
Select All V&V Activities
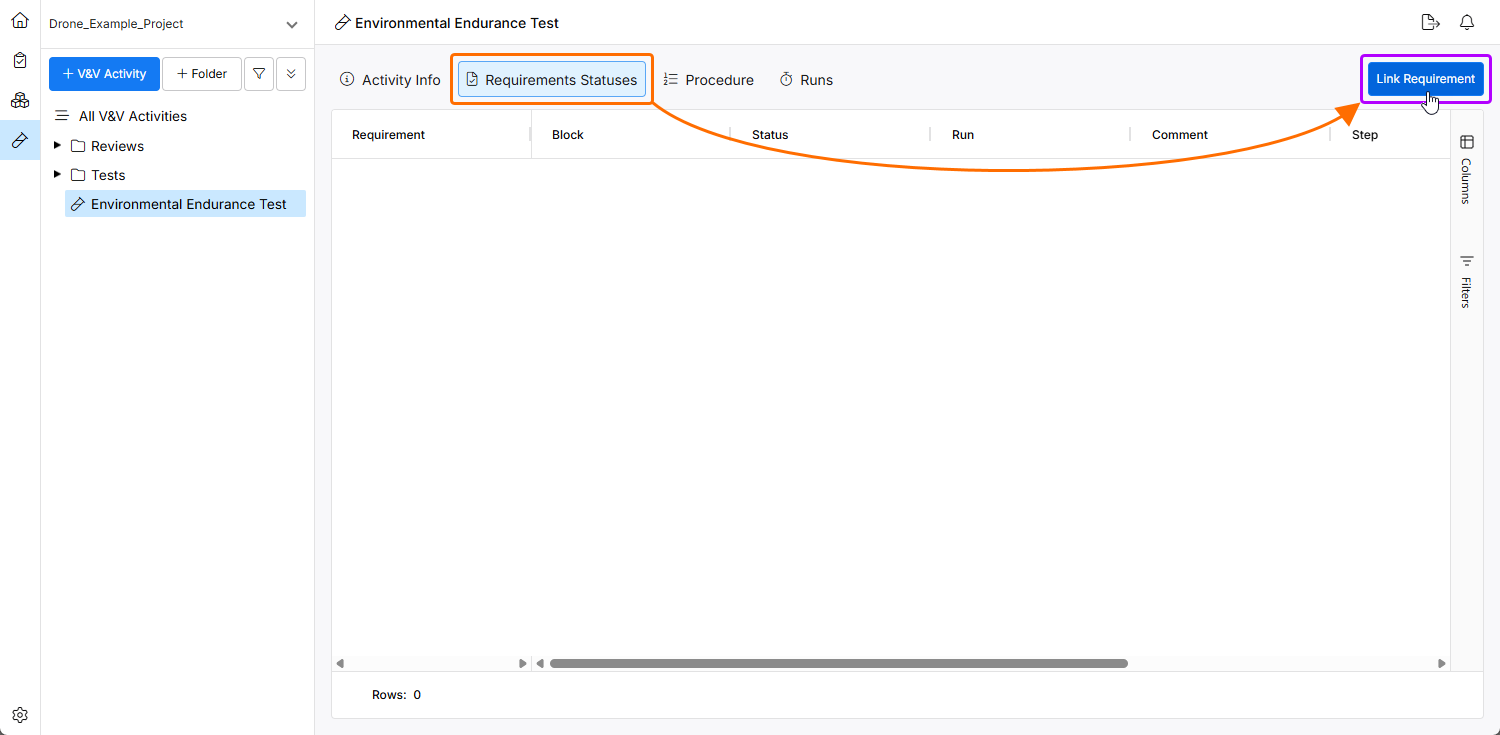coord(133,116)
